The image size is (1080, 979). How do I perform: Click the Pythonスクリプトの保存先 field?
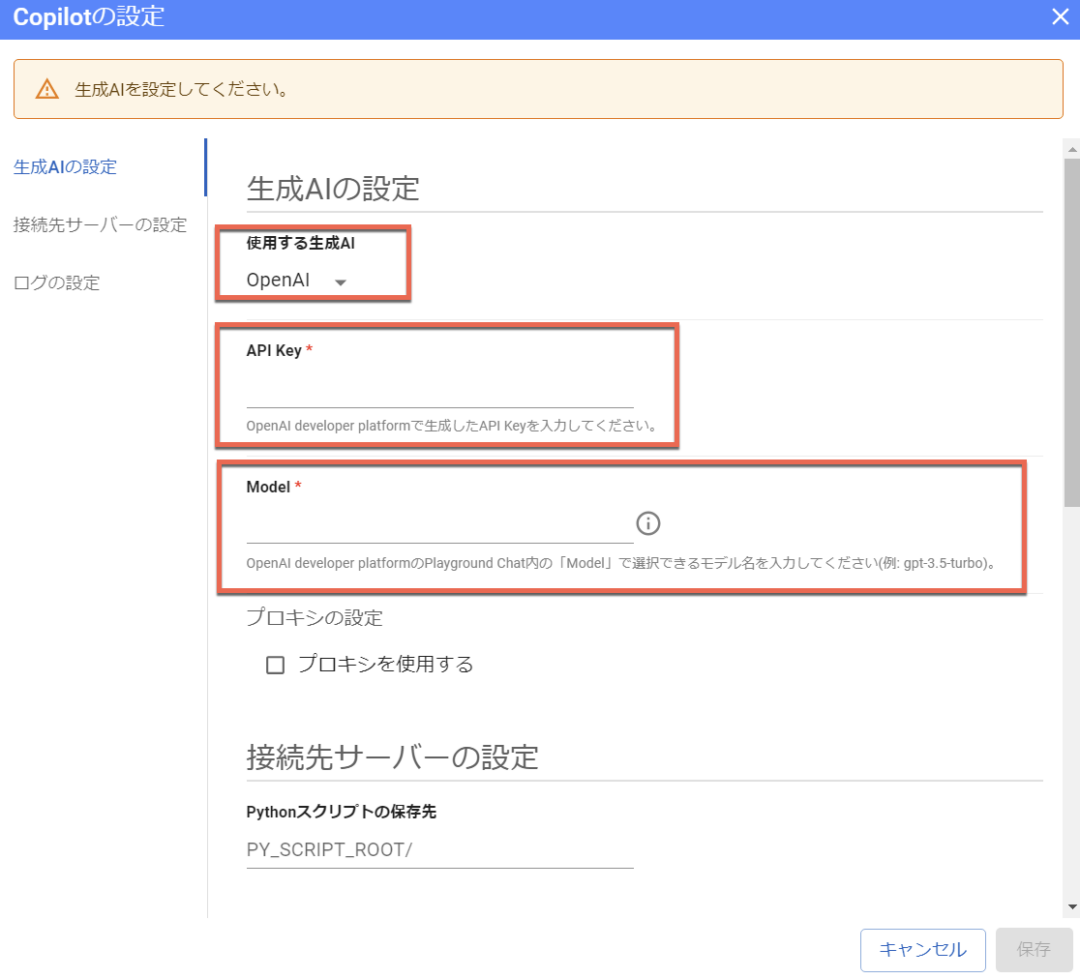[x=440, y=850]
